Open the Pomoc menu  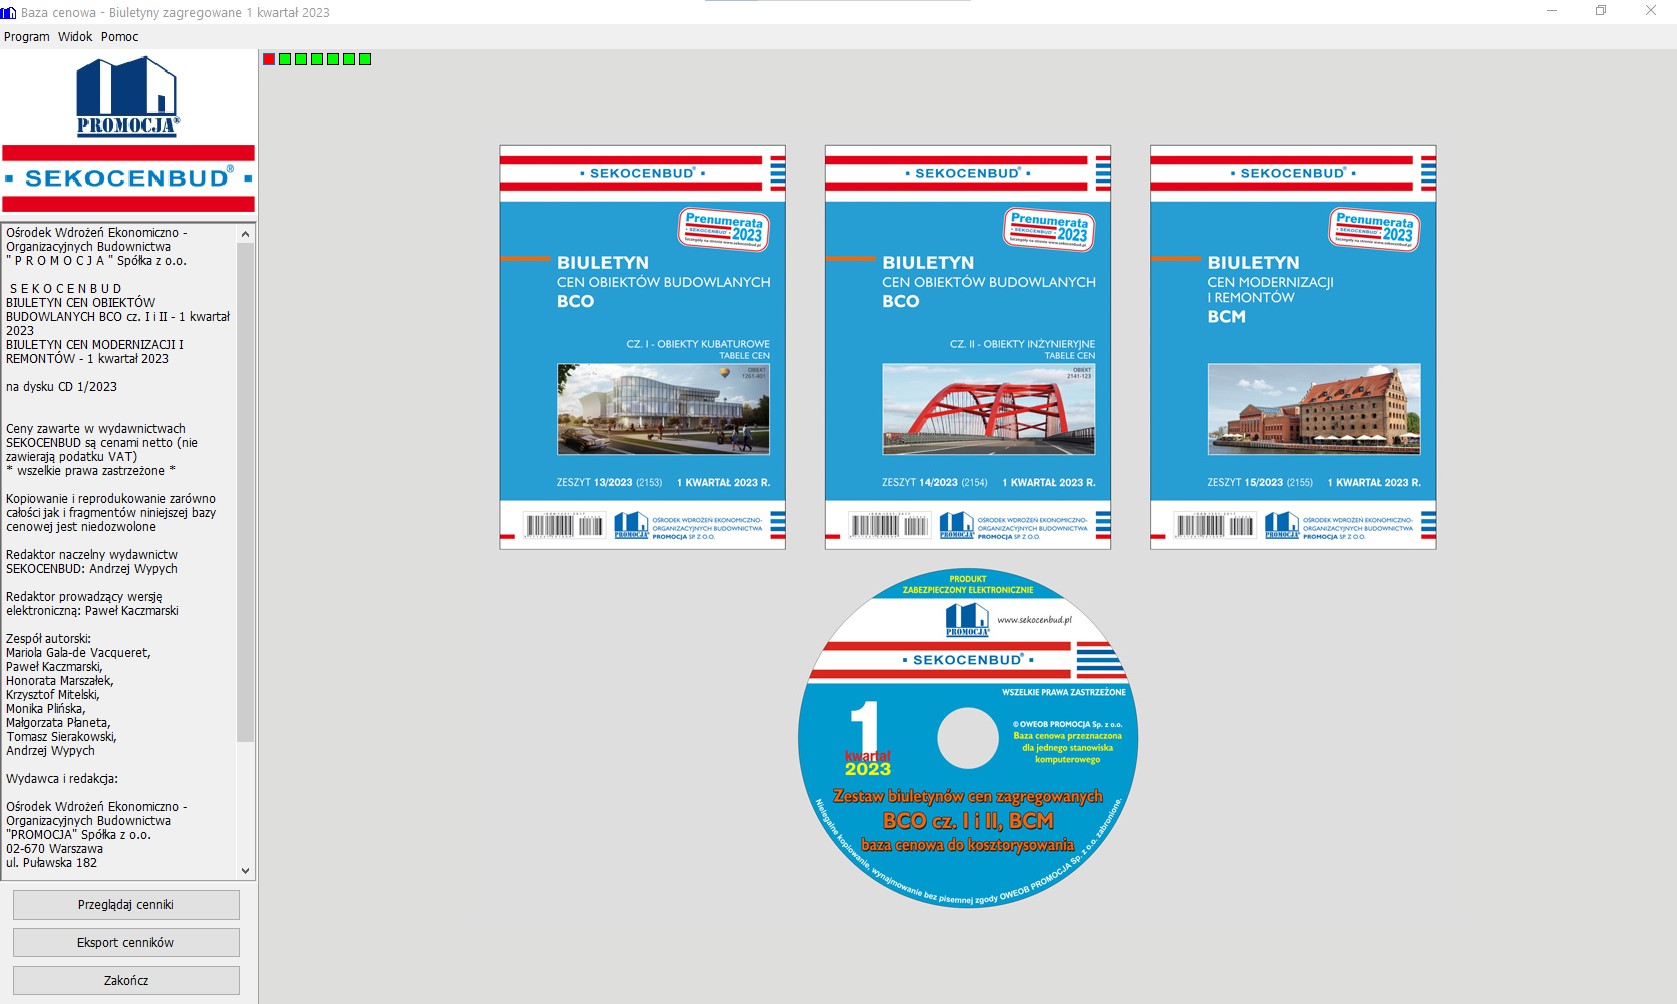tap(119, 37)
